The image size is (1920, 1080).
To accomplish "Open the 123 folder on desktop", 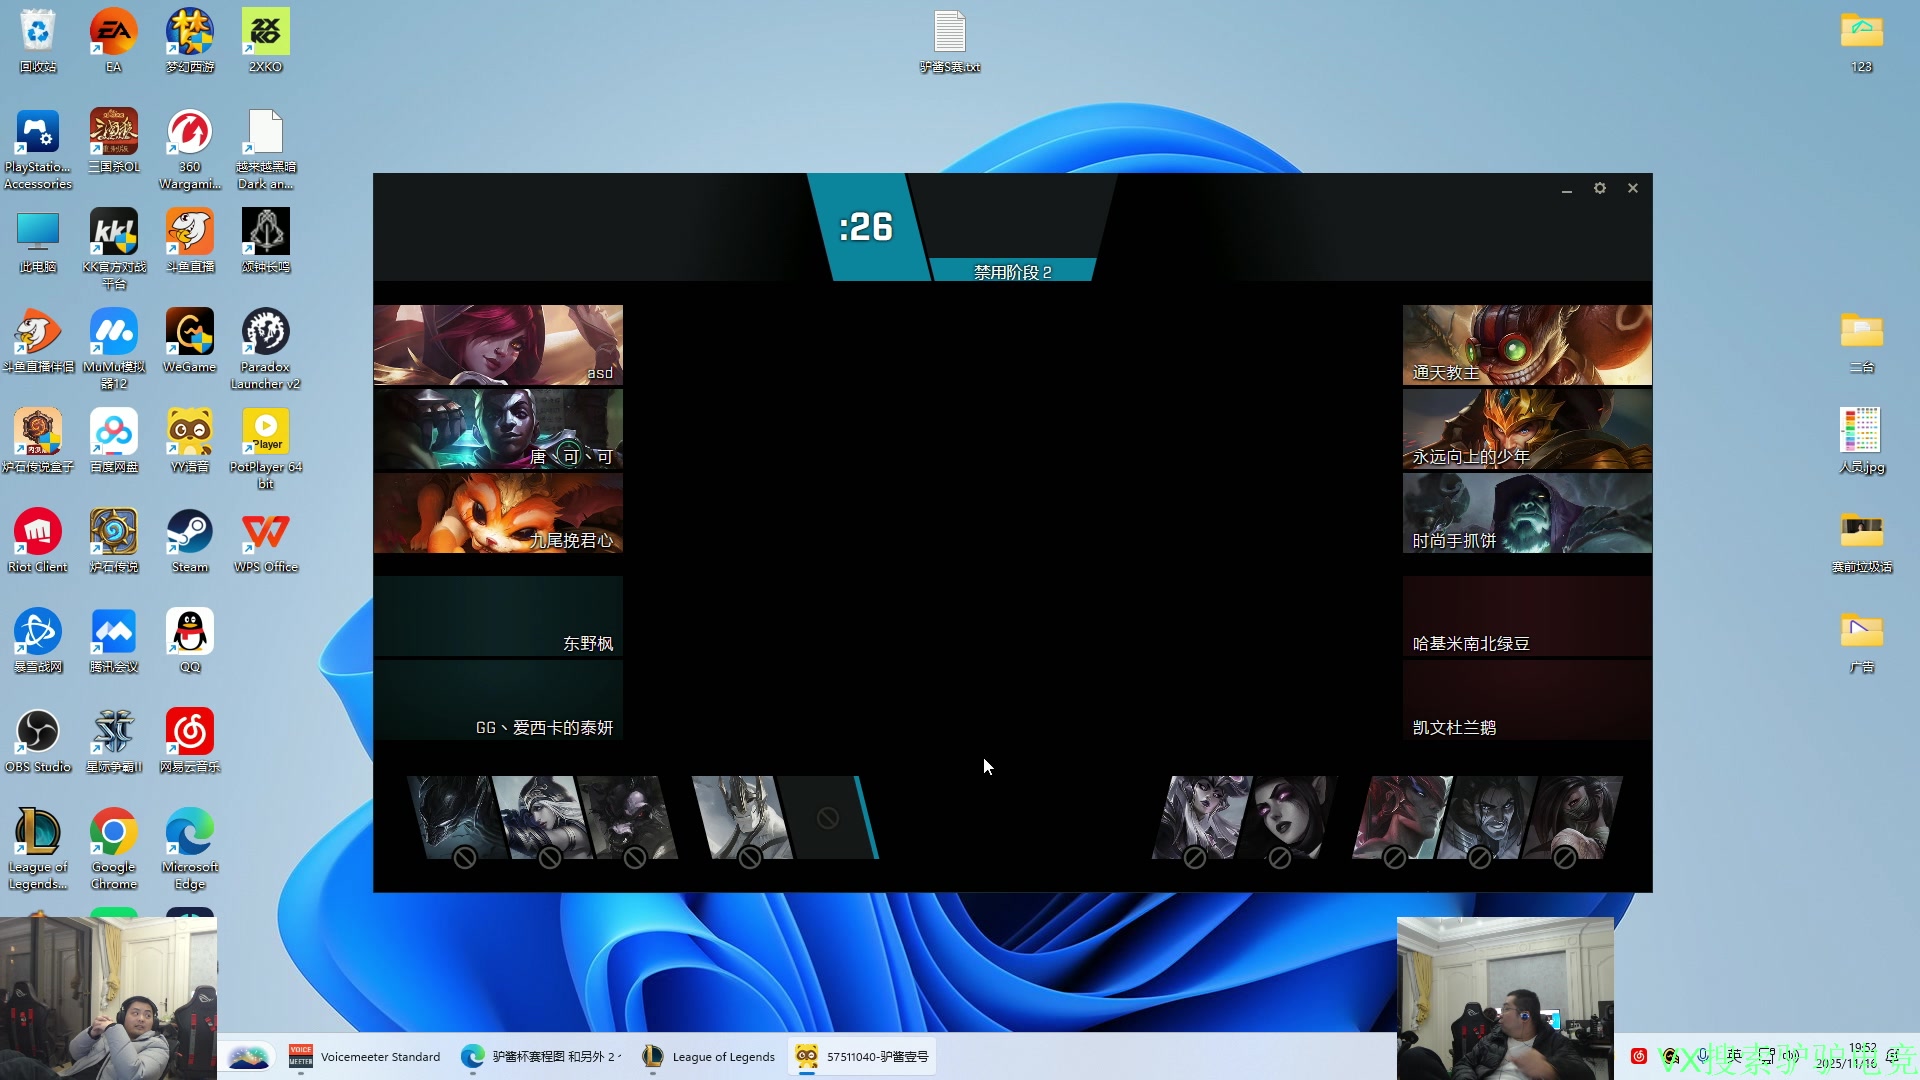I will tap(1861, 32).
